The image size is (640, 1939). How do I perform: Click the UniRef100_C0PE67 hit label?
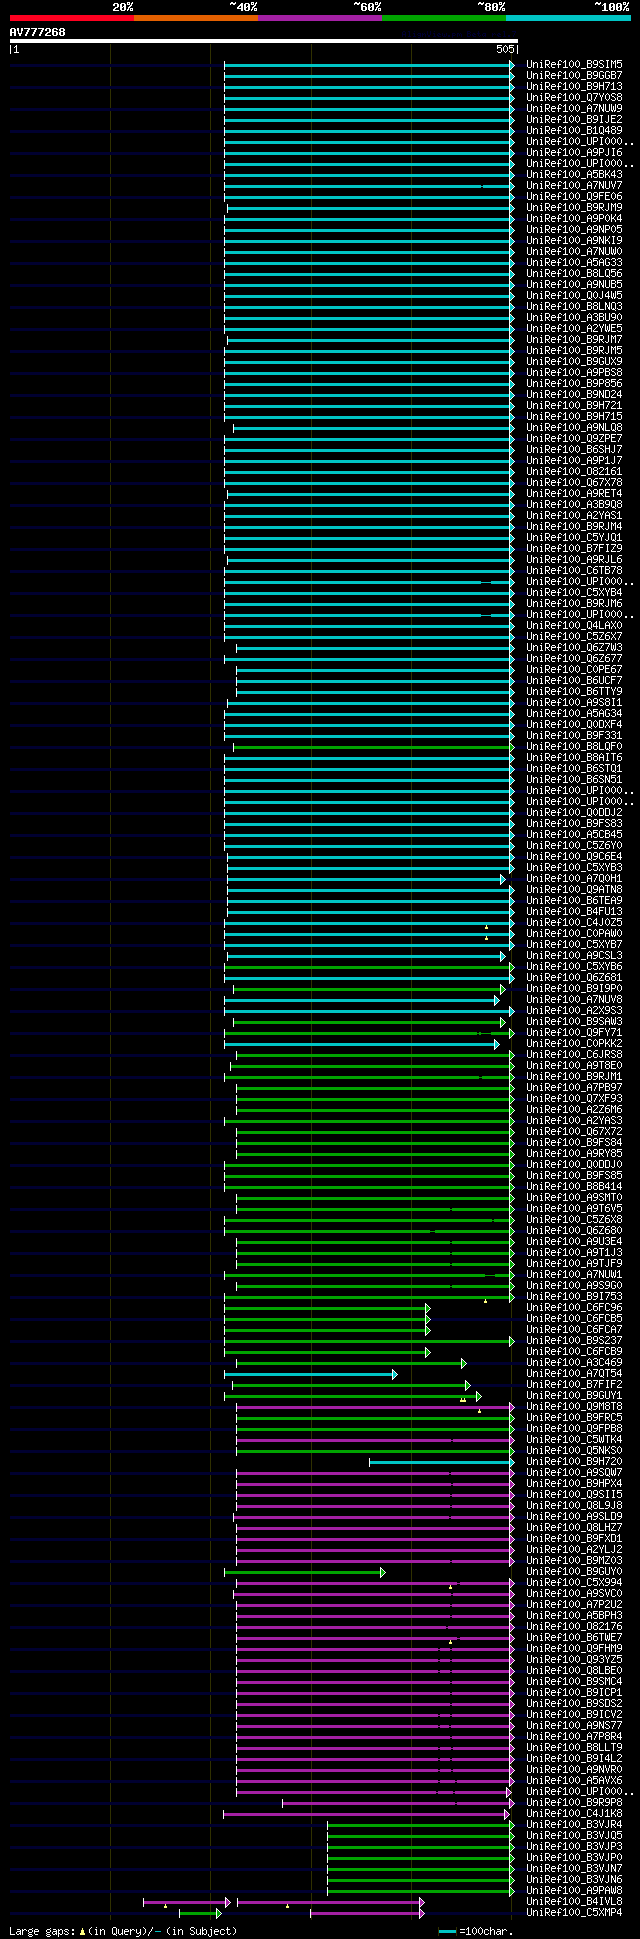(x=574, y=669)
